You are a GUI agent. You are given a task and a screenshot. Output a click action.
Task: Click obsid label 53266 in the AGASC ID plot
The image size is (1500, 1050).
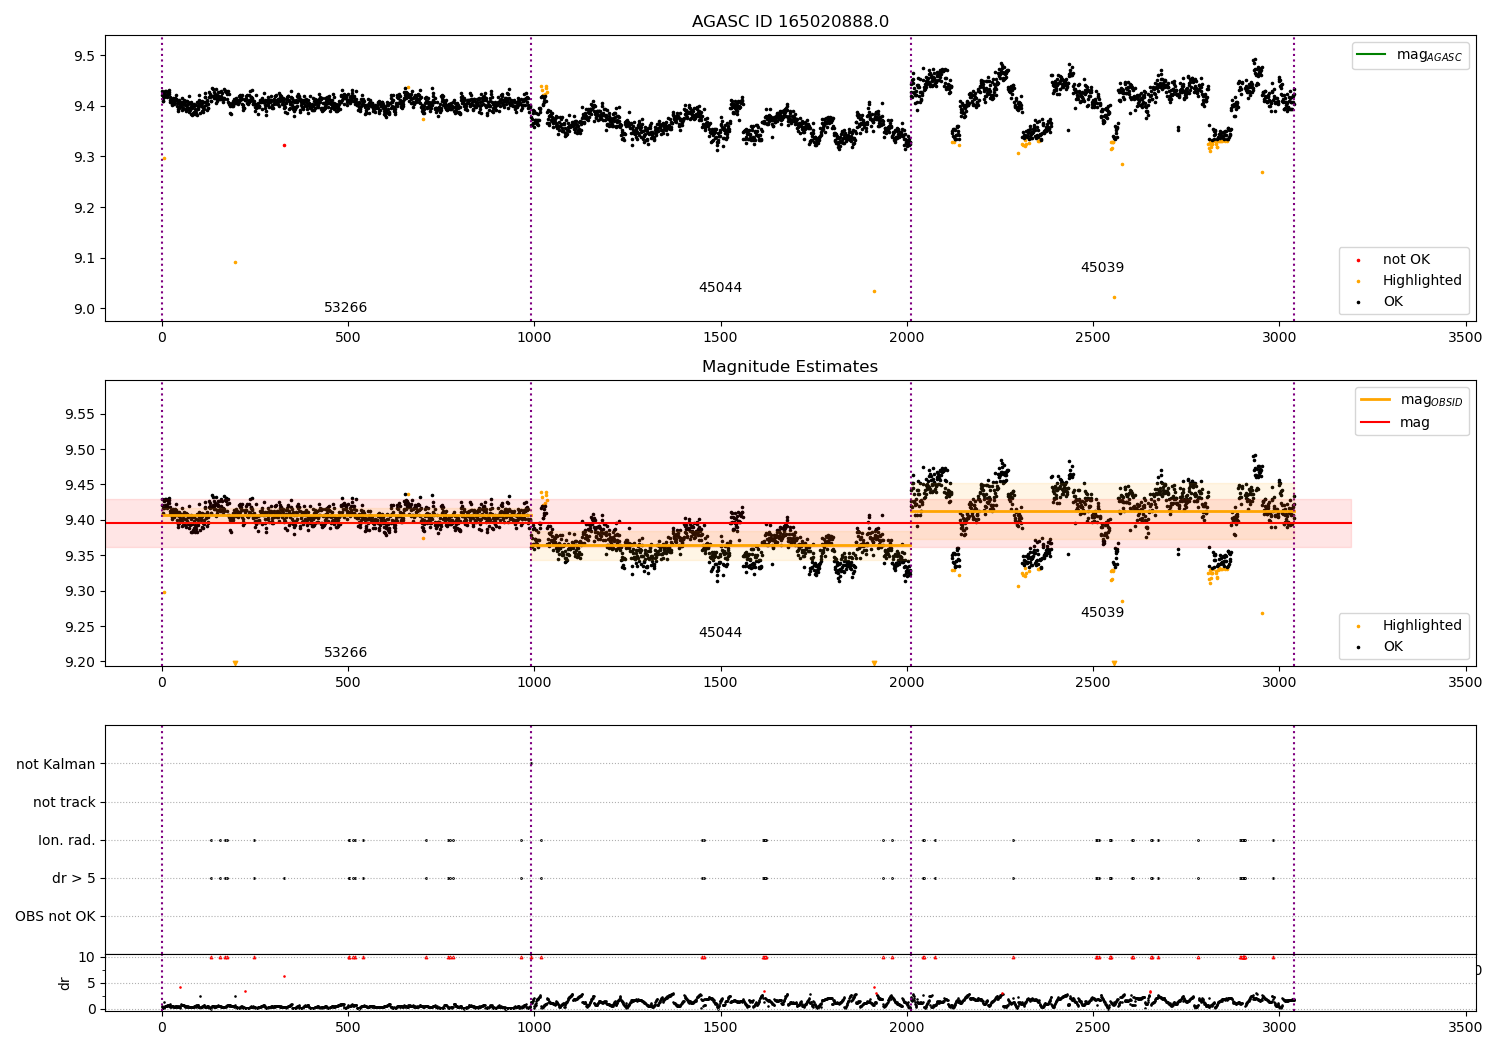click(345, 308)
